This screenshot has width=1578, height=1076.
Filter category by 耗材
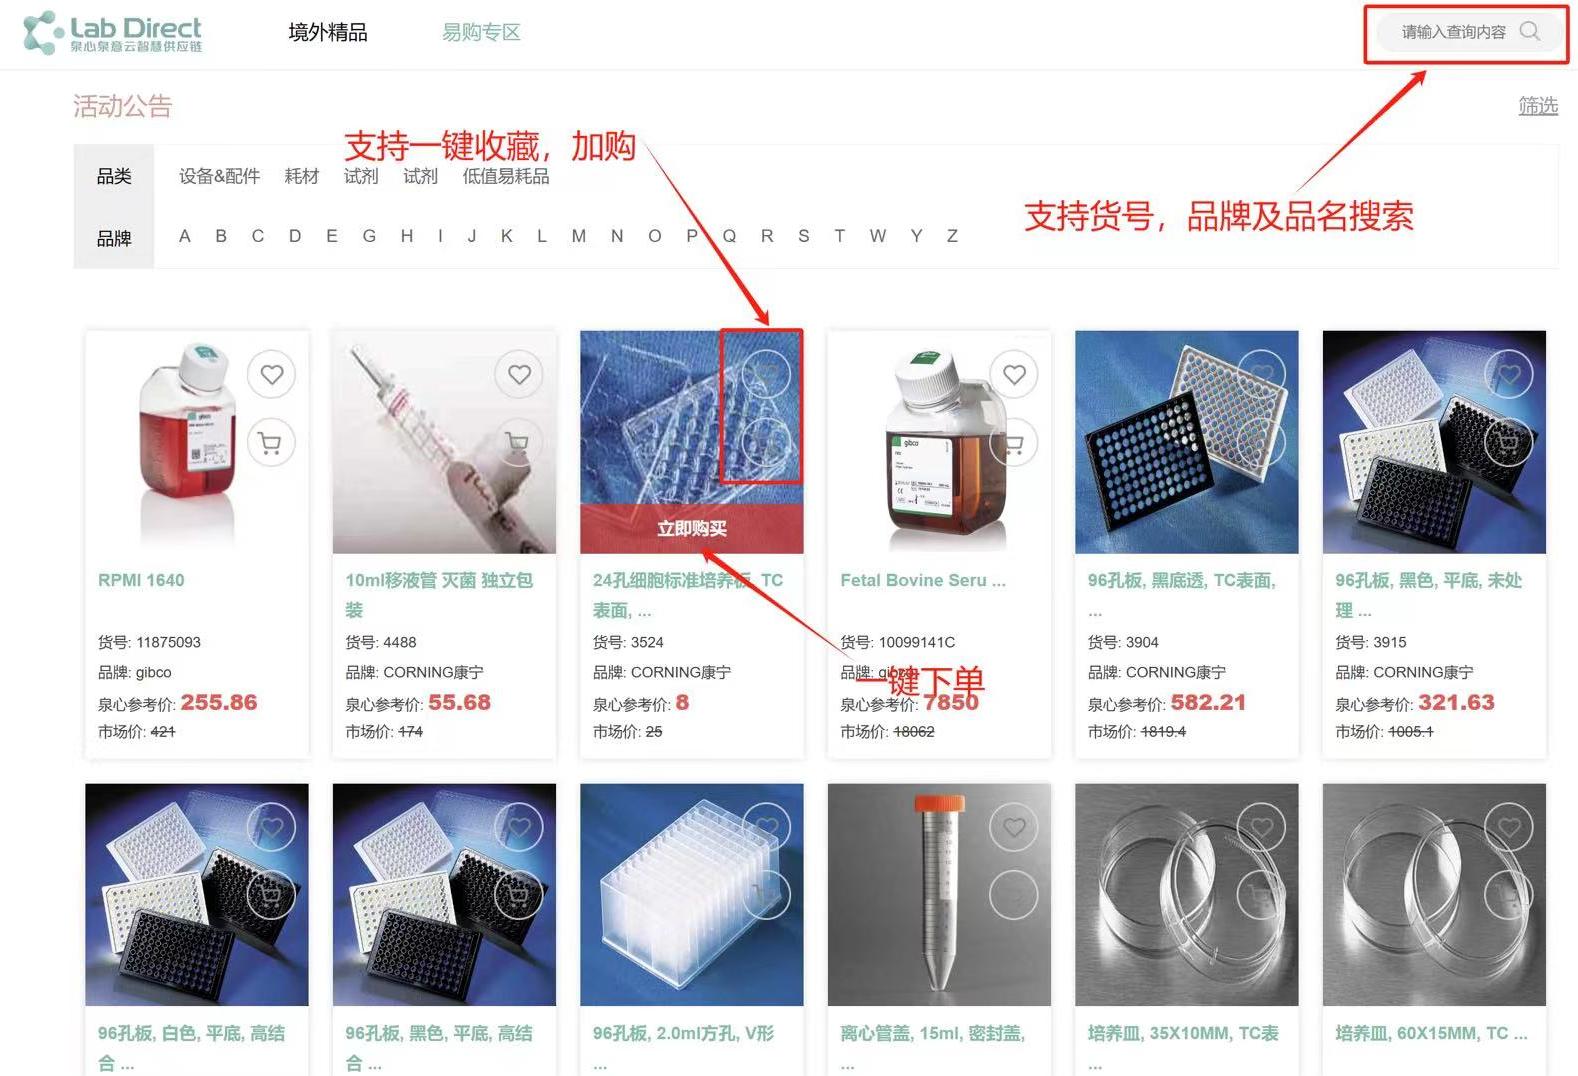coord(301,177)
